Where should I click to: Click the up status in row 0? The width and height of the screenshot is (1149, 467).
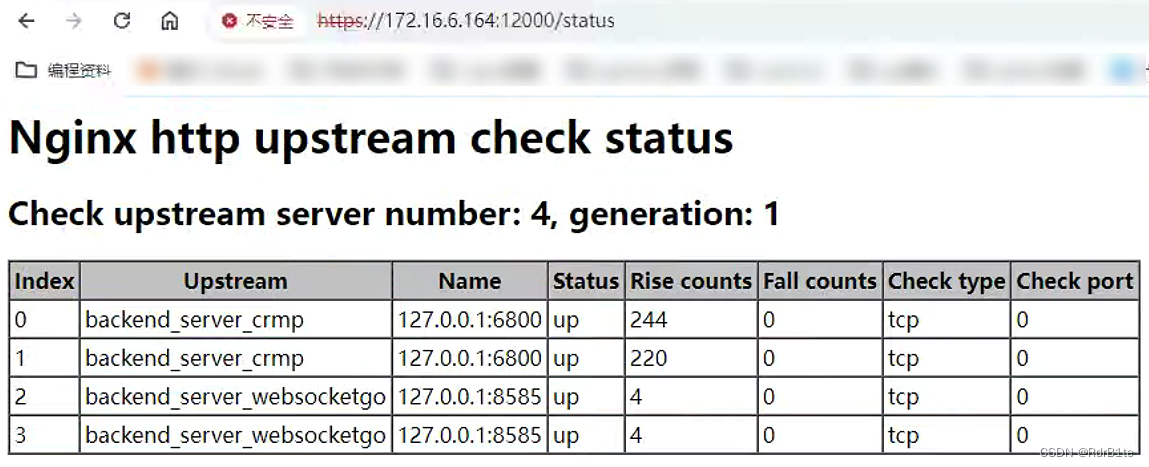(566, 321)
